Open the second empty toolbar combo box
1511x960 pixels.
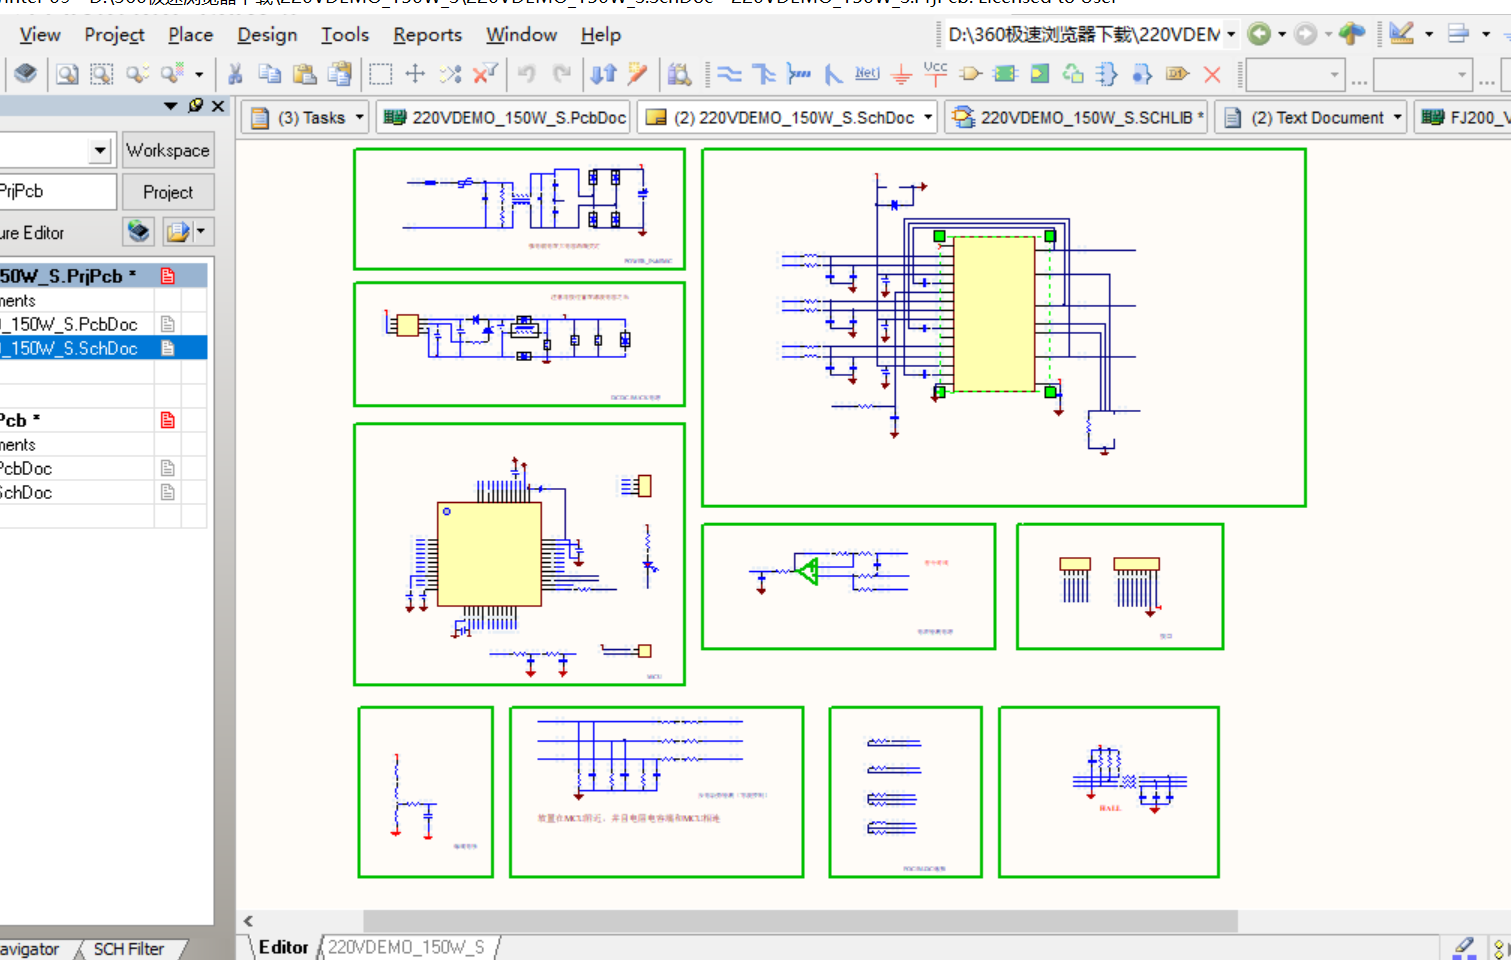1422,74
